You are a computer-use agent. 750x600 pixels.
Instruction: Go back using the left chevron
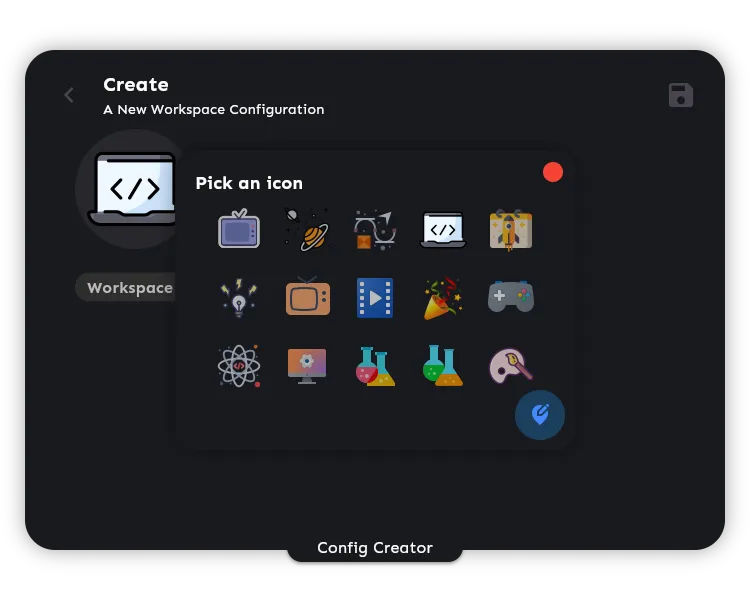click(x=69, y=95)
